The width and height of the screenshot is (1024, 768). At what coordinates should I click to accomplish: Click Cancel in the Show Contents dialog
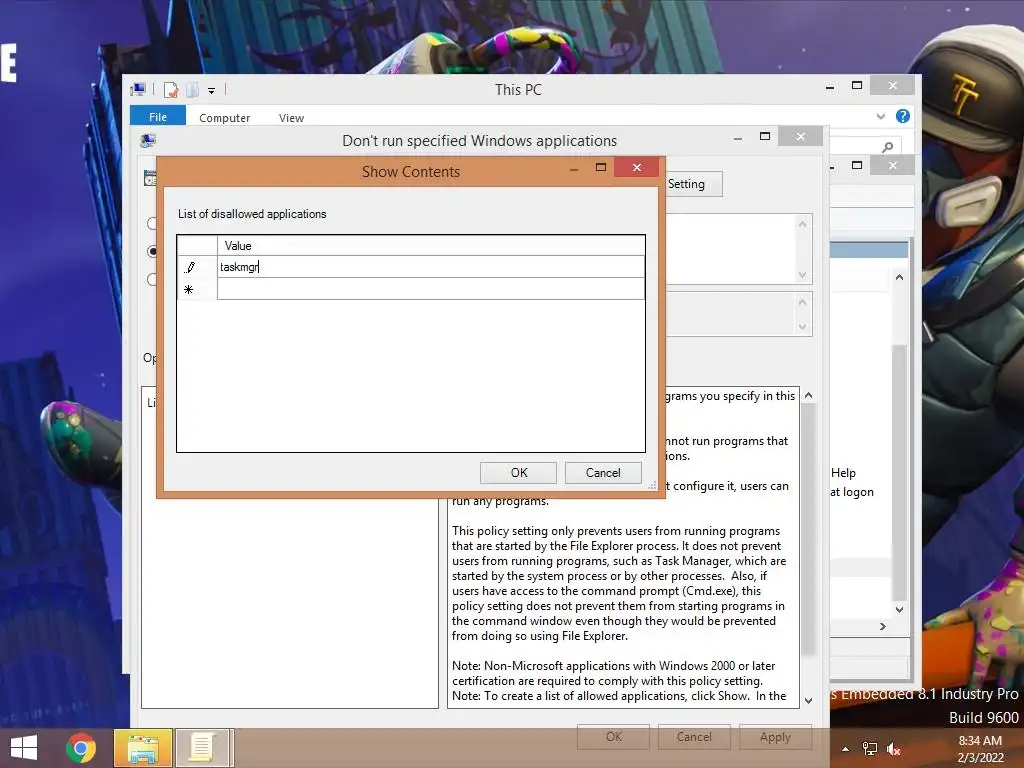(603, 473)
